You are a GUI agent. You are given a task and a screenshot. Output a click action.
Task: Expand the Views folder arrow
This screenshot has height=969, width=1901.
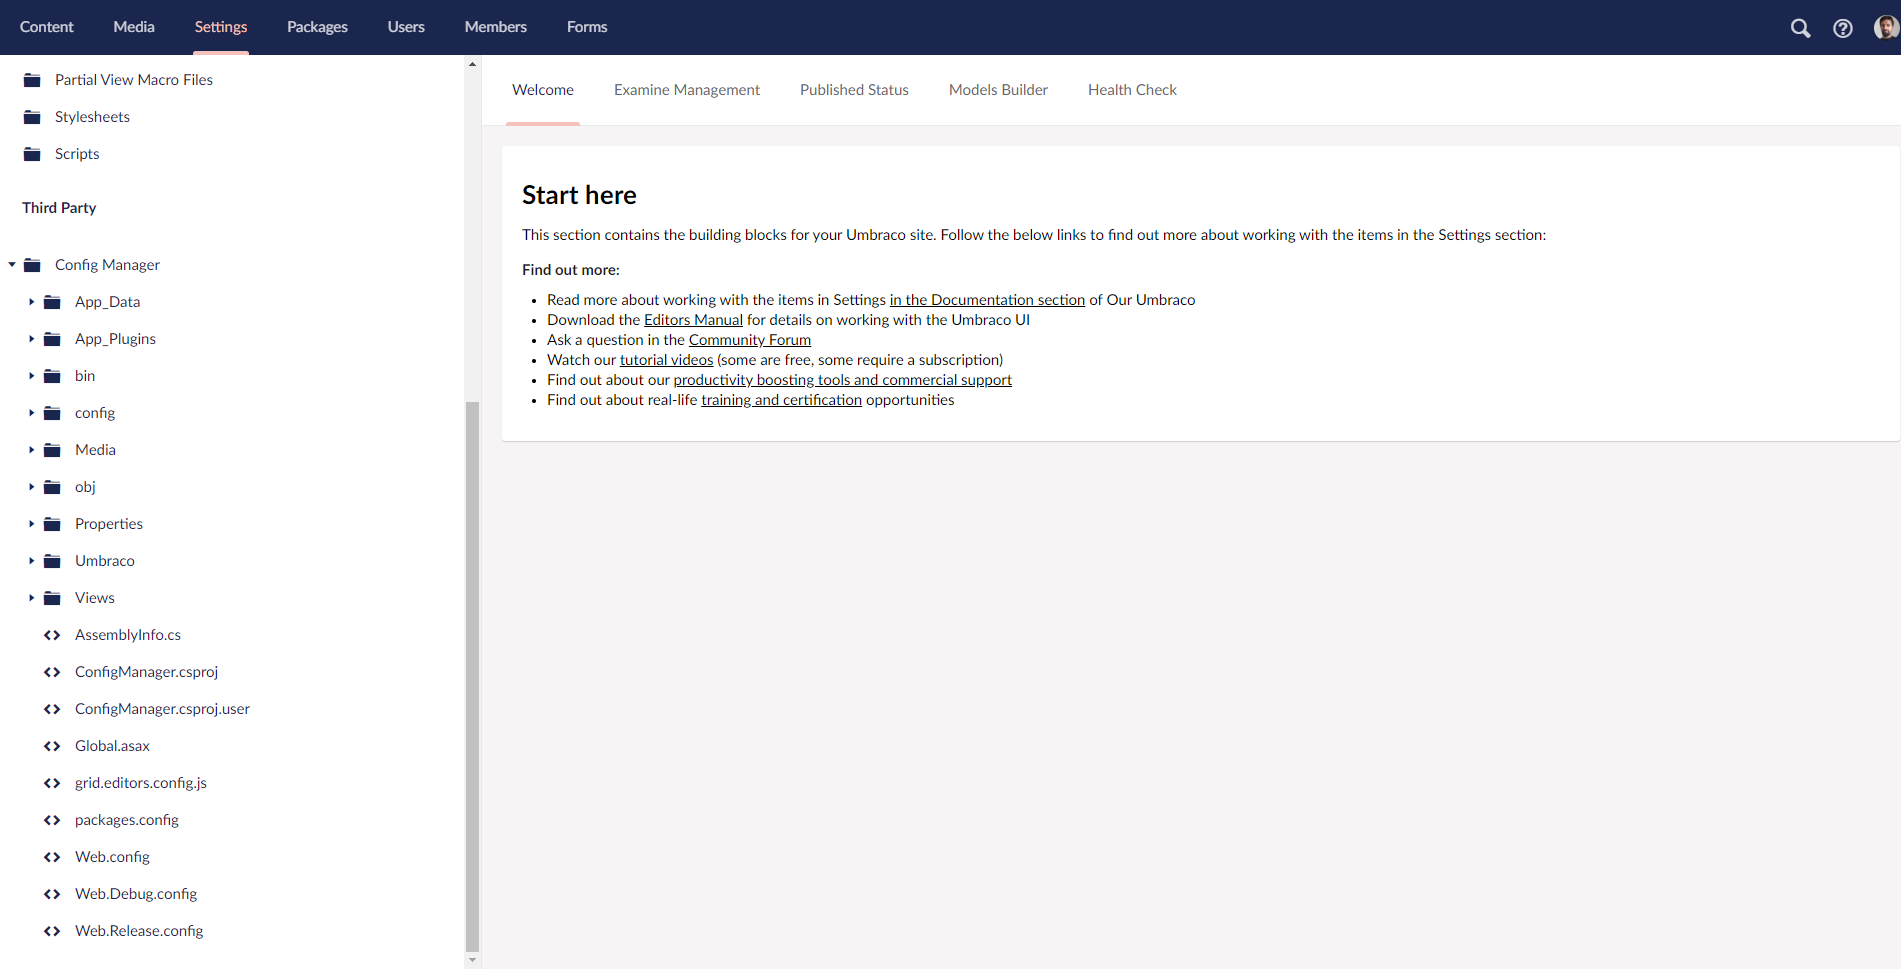coord(31,598)
